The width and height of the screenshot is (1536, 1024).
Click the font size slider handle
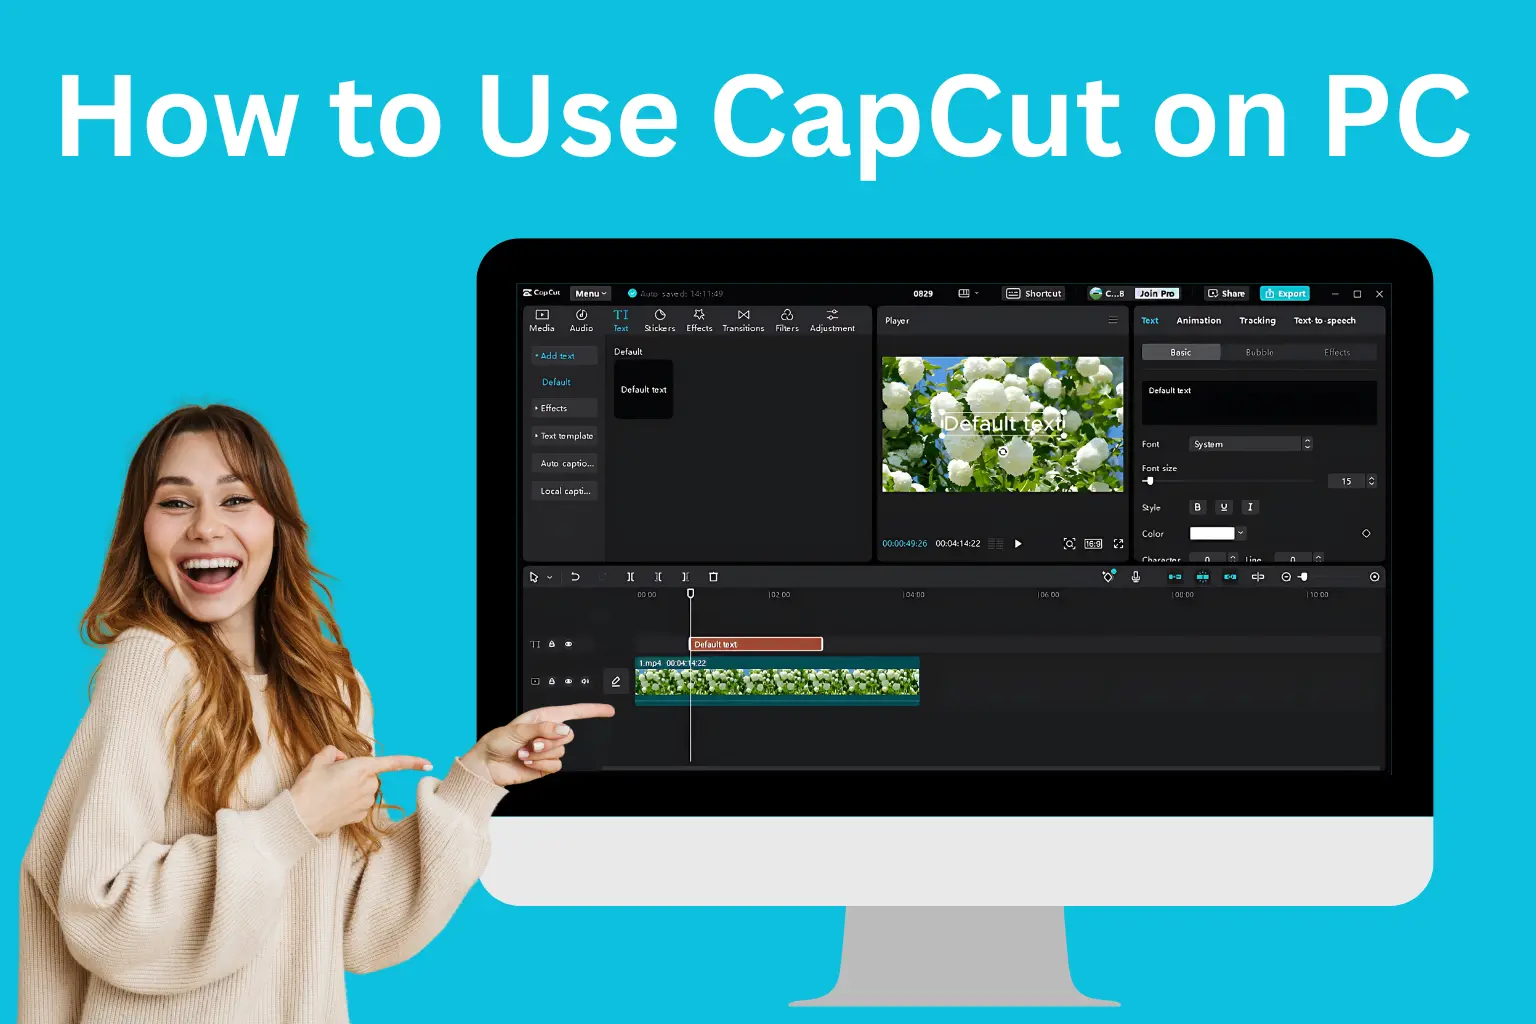[x=1150, y=481]
